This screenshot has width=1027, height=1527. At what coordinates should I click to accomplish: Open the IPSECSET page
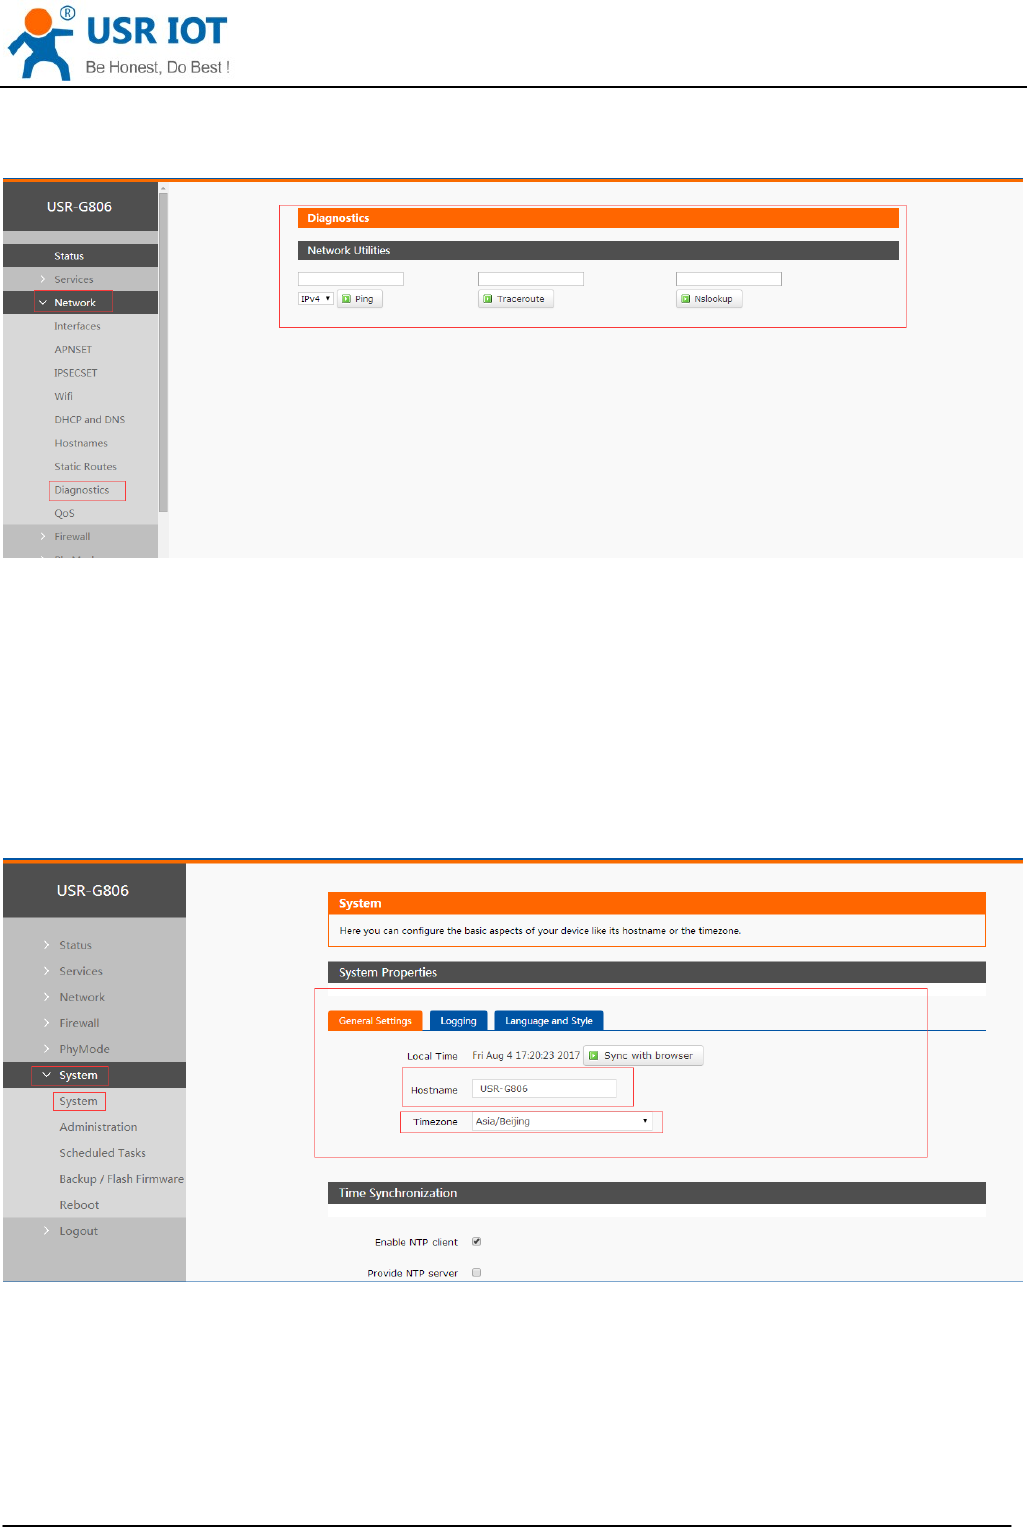click(76, 373)
